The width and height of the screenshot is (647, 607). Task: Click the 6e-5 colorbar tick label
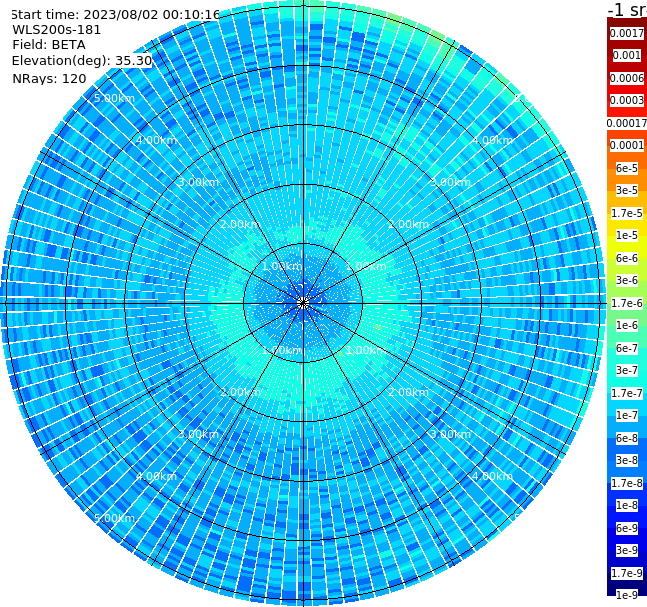(627, 168)
